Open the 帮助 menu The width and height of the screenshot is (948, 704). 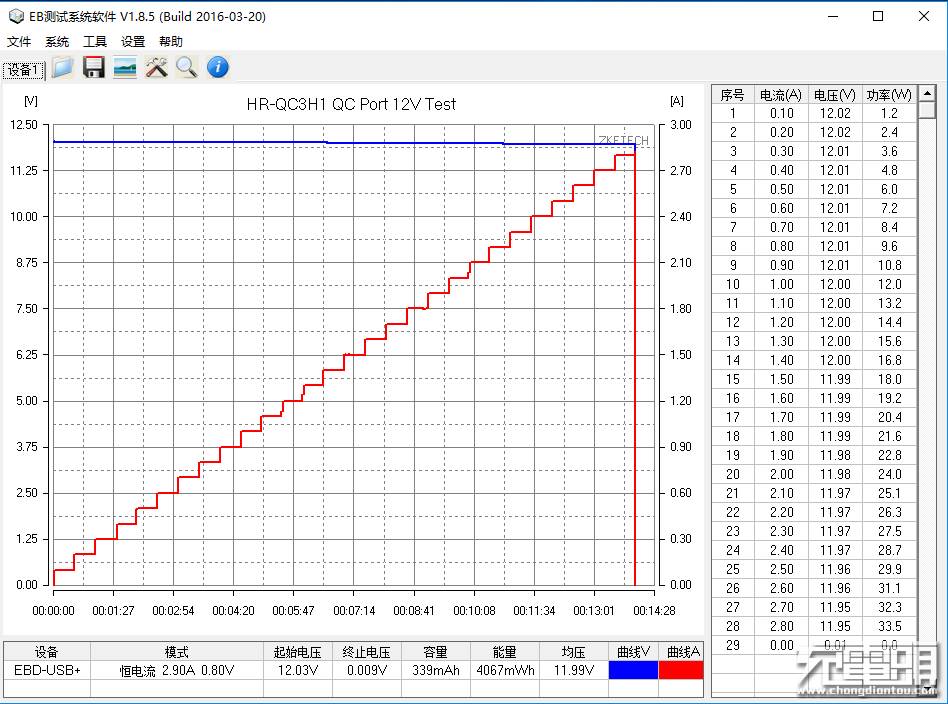171,42
